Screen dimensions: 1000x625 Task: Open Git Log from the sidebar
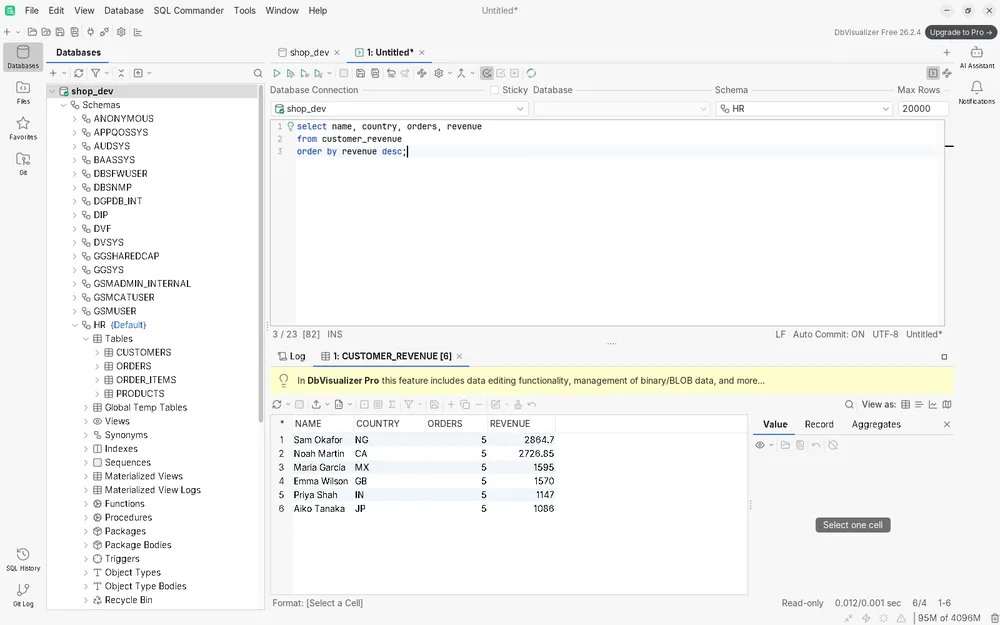pos(23,595)
